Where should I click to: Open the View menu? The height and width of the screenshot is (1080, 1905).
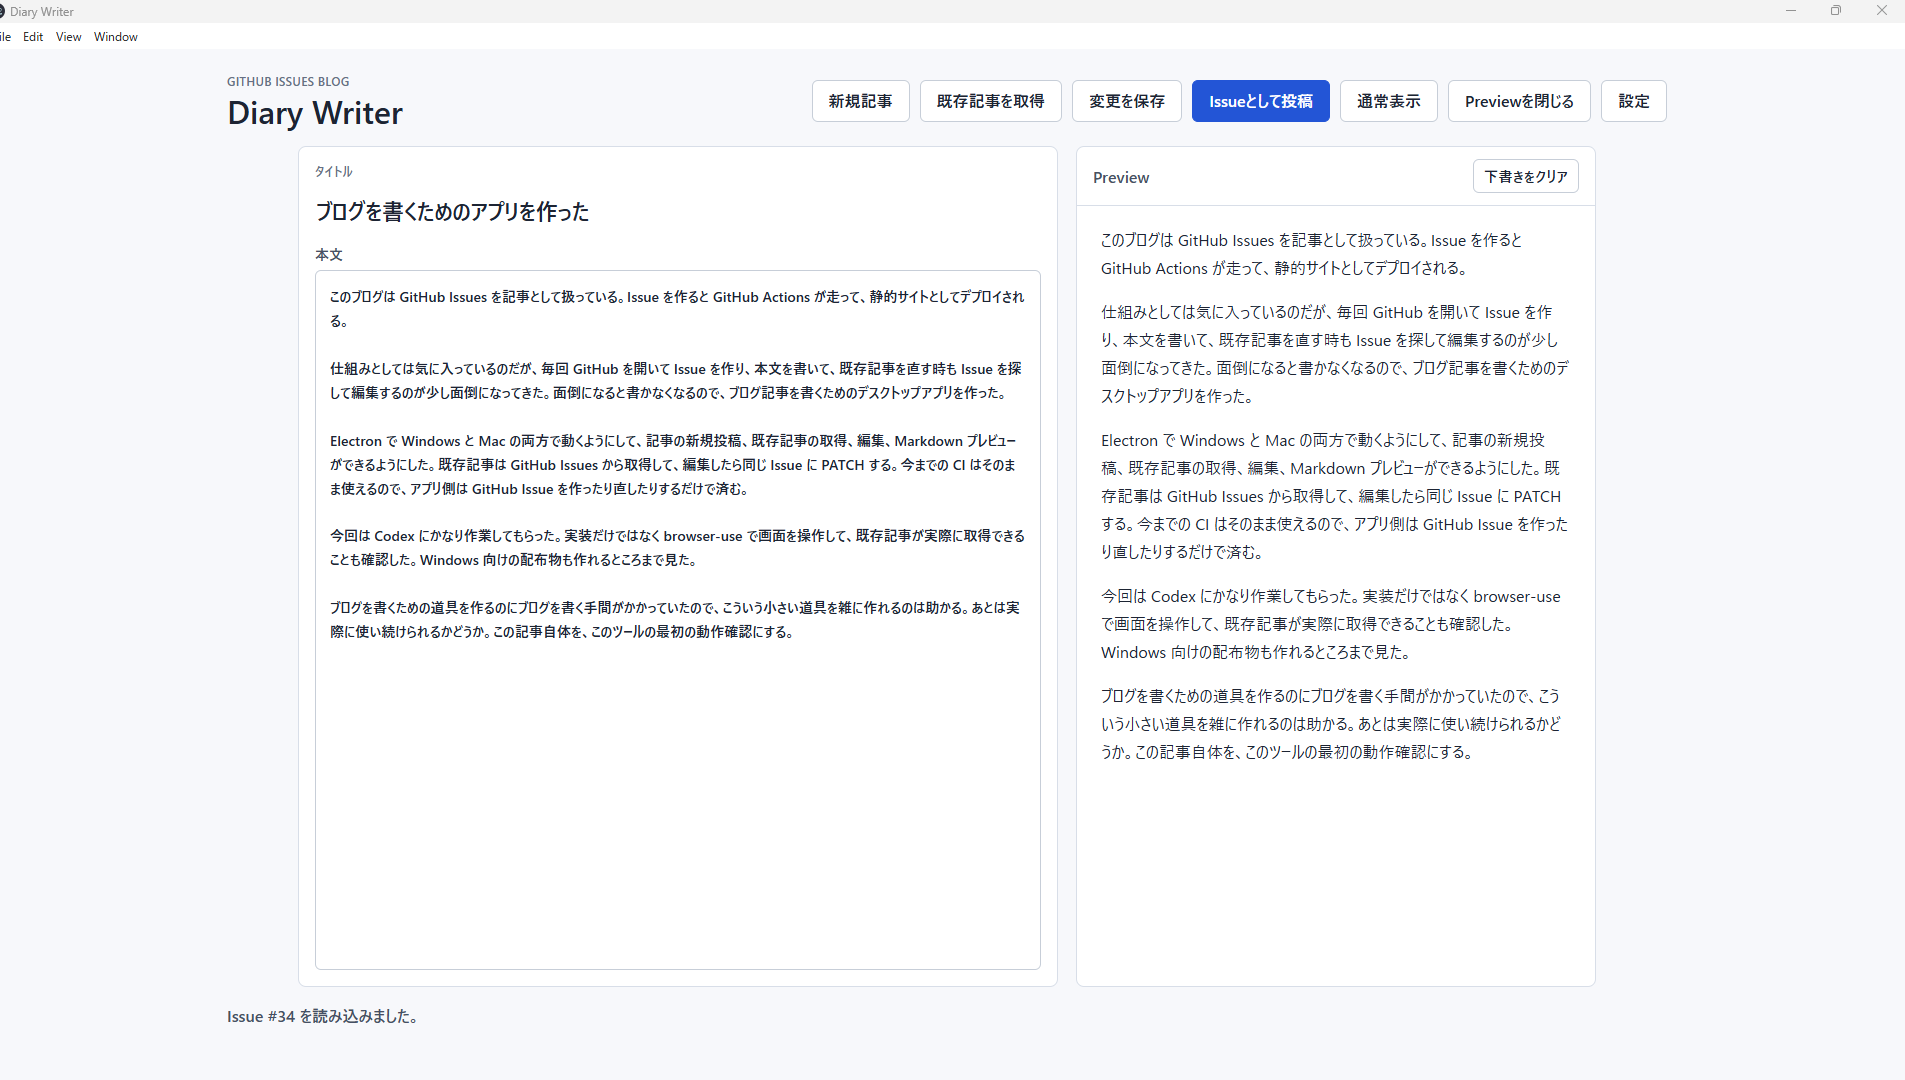(x=68, y=37)
